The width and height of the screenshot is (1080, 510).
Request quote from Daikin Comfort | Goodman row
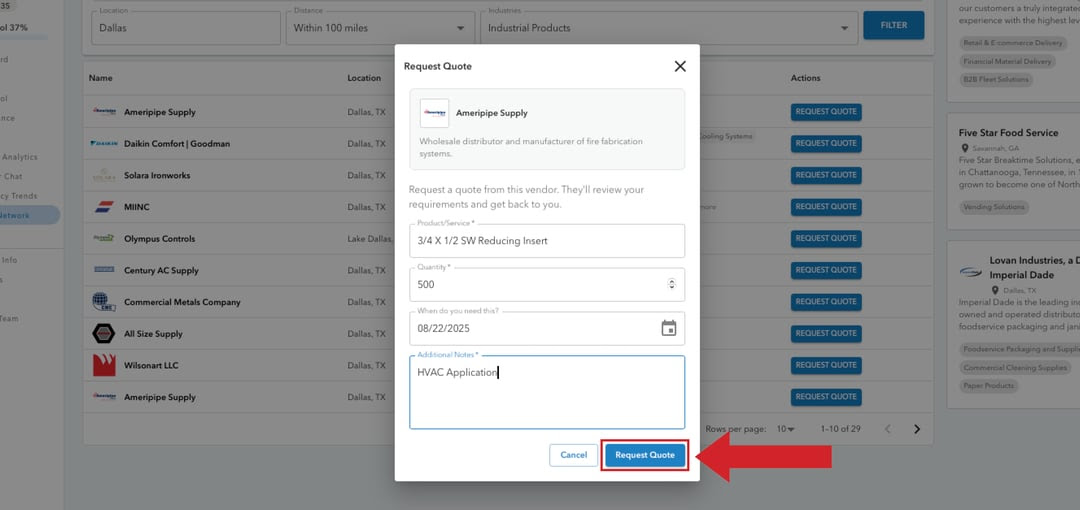tap(826, 143)
